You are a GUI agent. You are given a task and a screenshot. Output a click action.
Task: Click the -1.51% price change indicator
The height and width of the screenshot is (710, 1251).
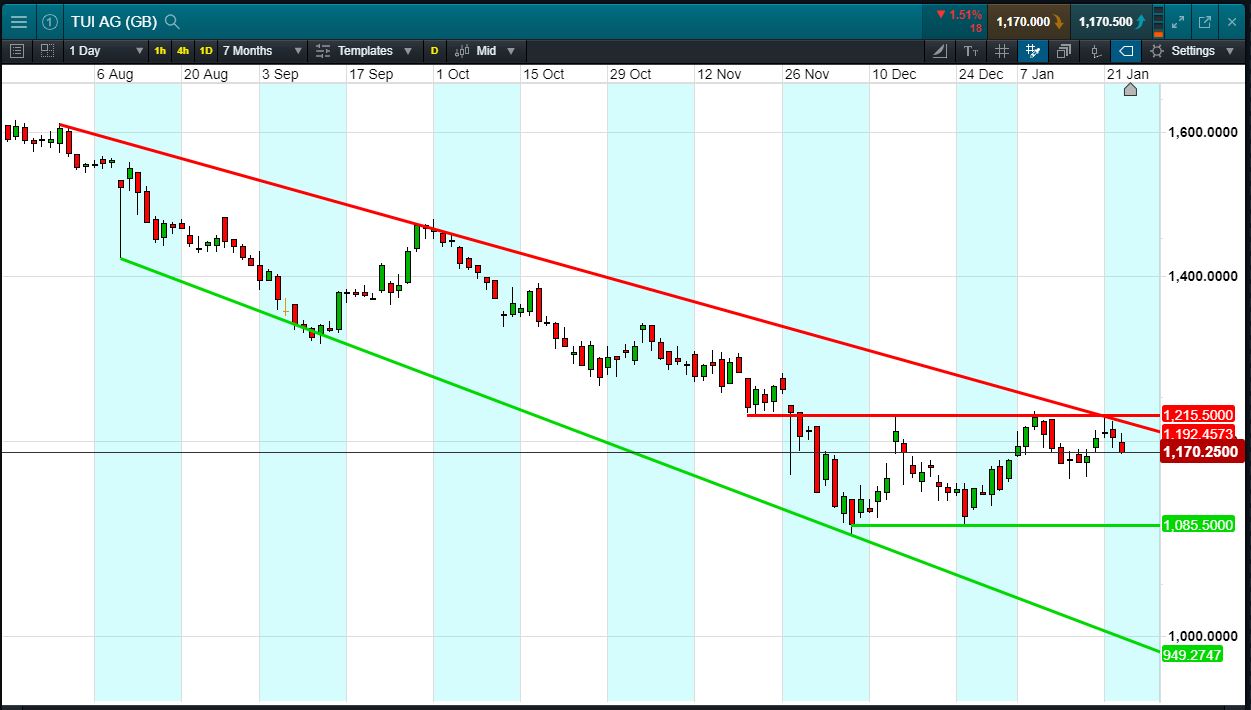click(x=958, y=14)
